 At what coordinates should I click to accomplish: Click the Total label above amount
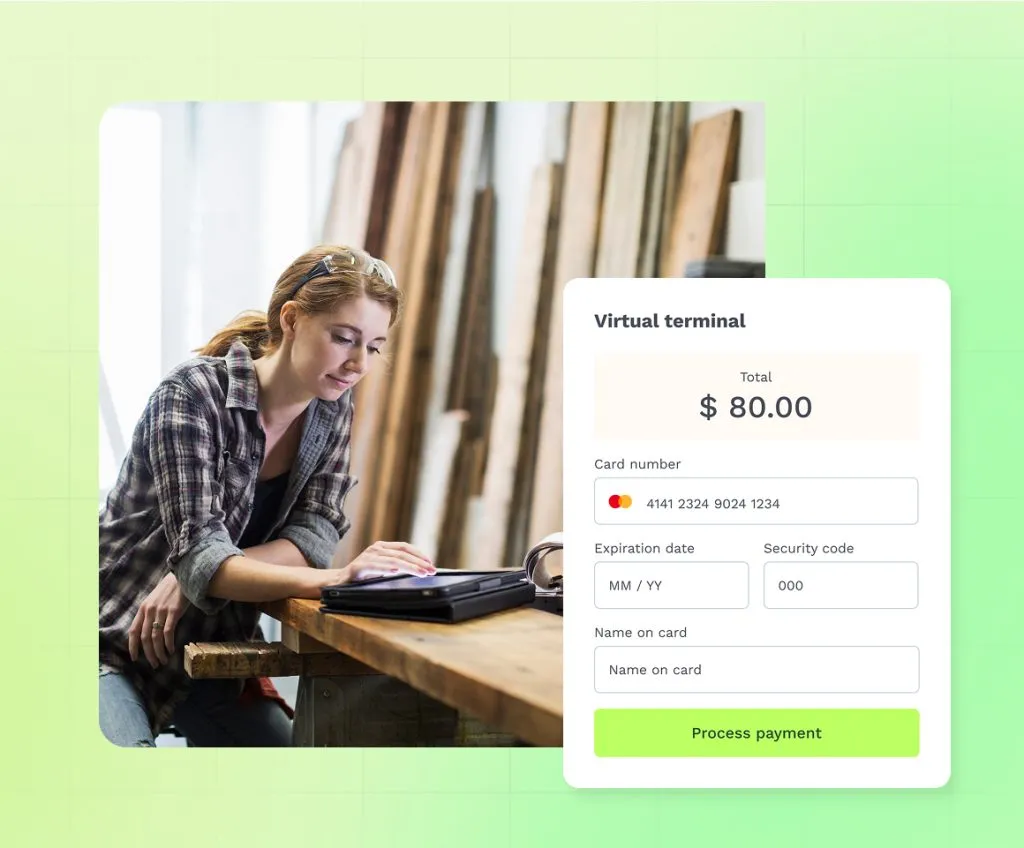(756, 377)
